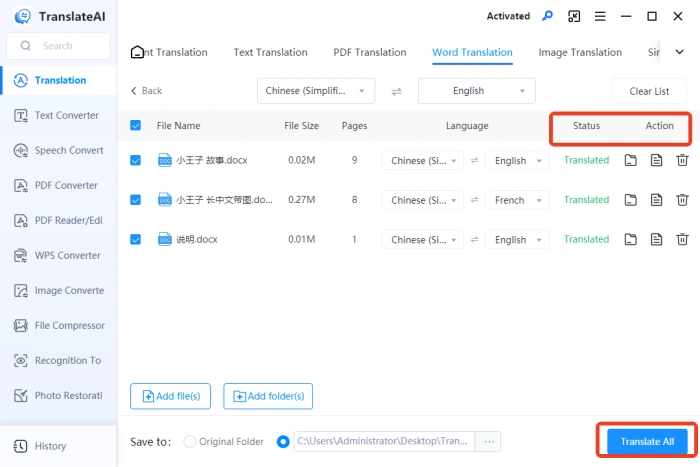Swap source and target languages at top
700x467 pixels.
(x=396, y=92)
